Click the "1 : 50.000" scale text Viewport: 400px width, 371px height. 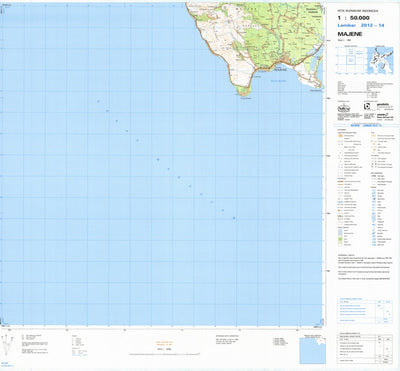(353, 18)
